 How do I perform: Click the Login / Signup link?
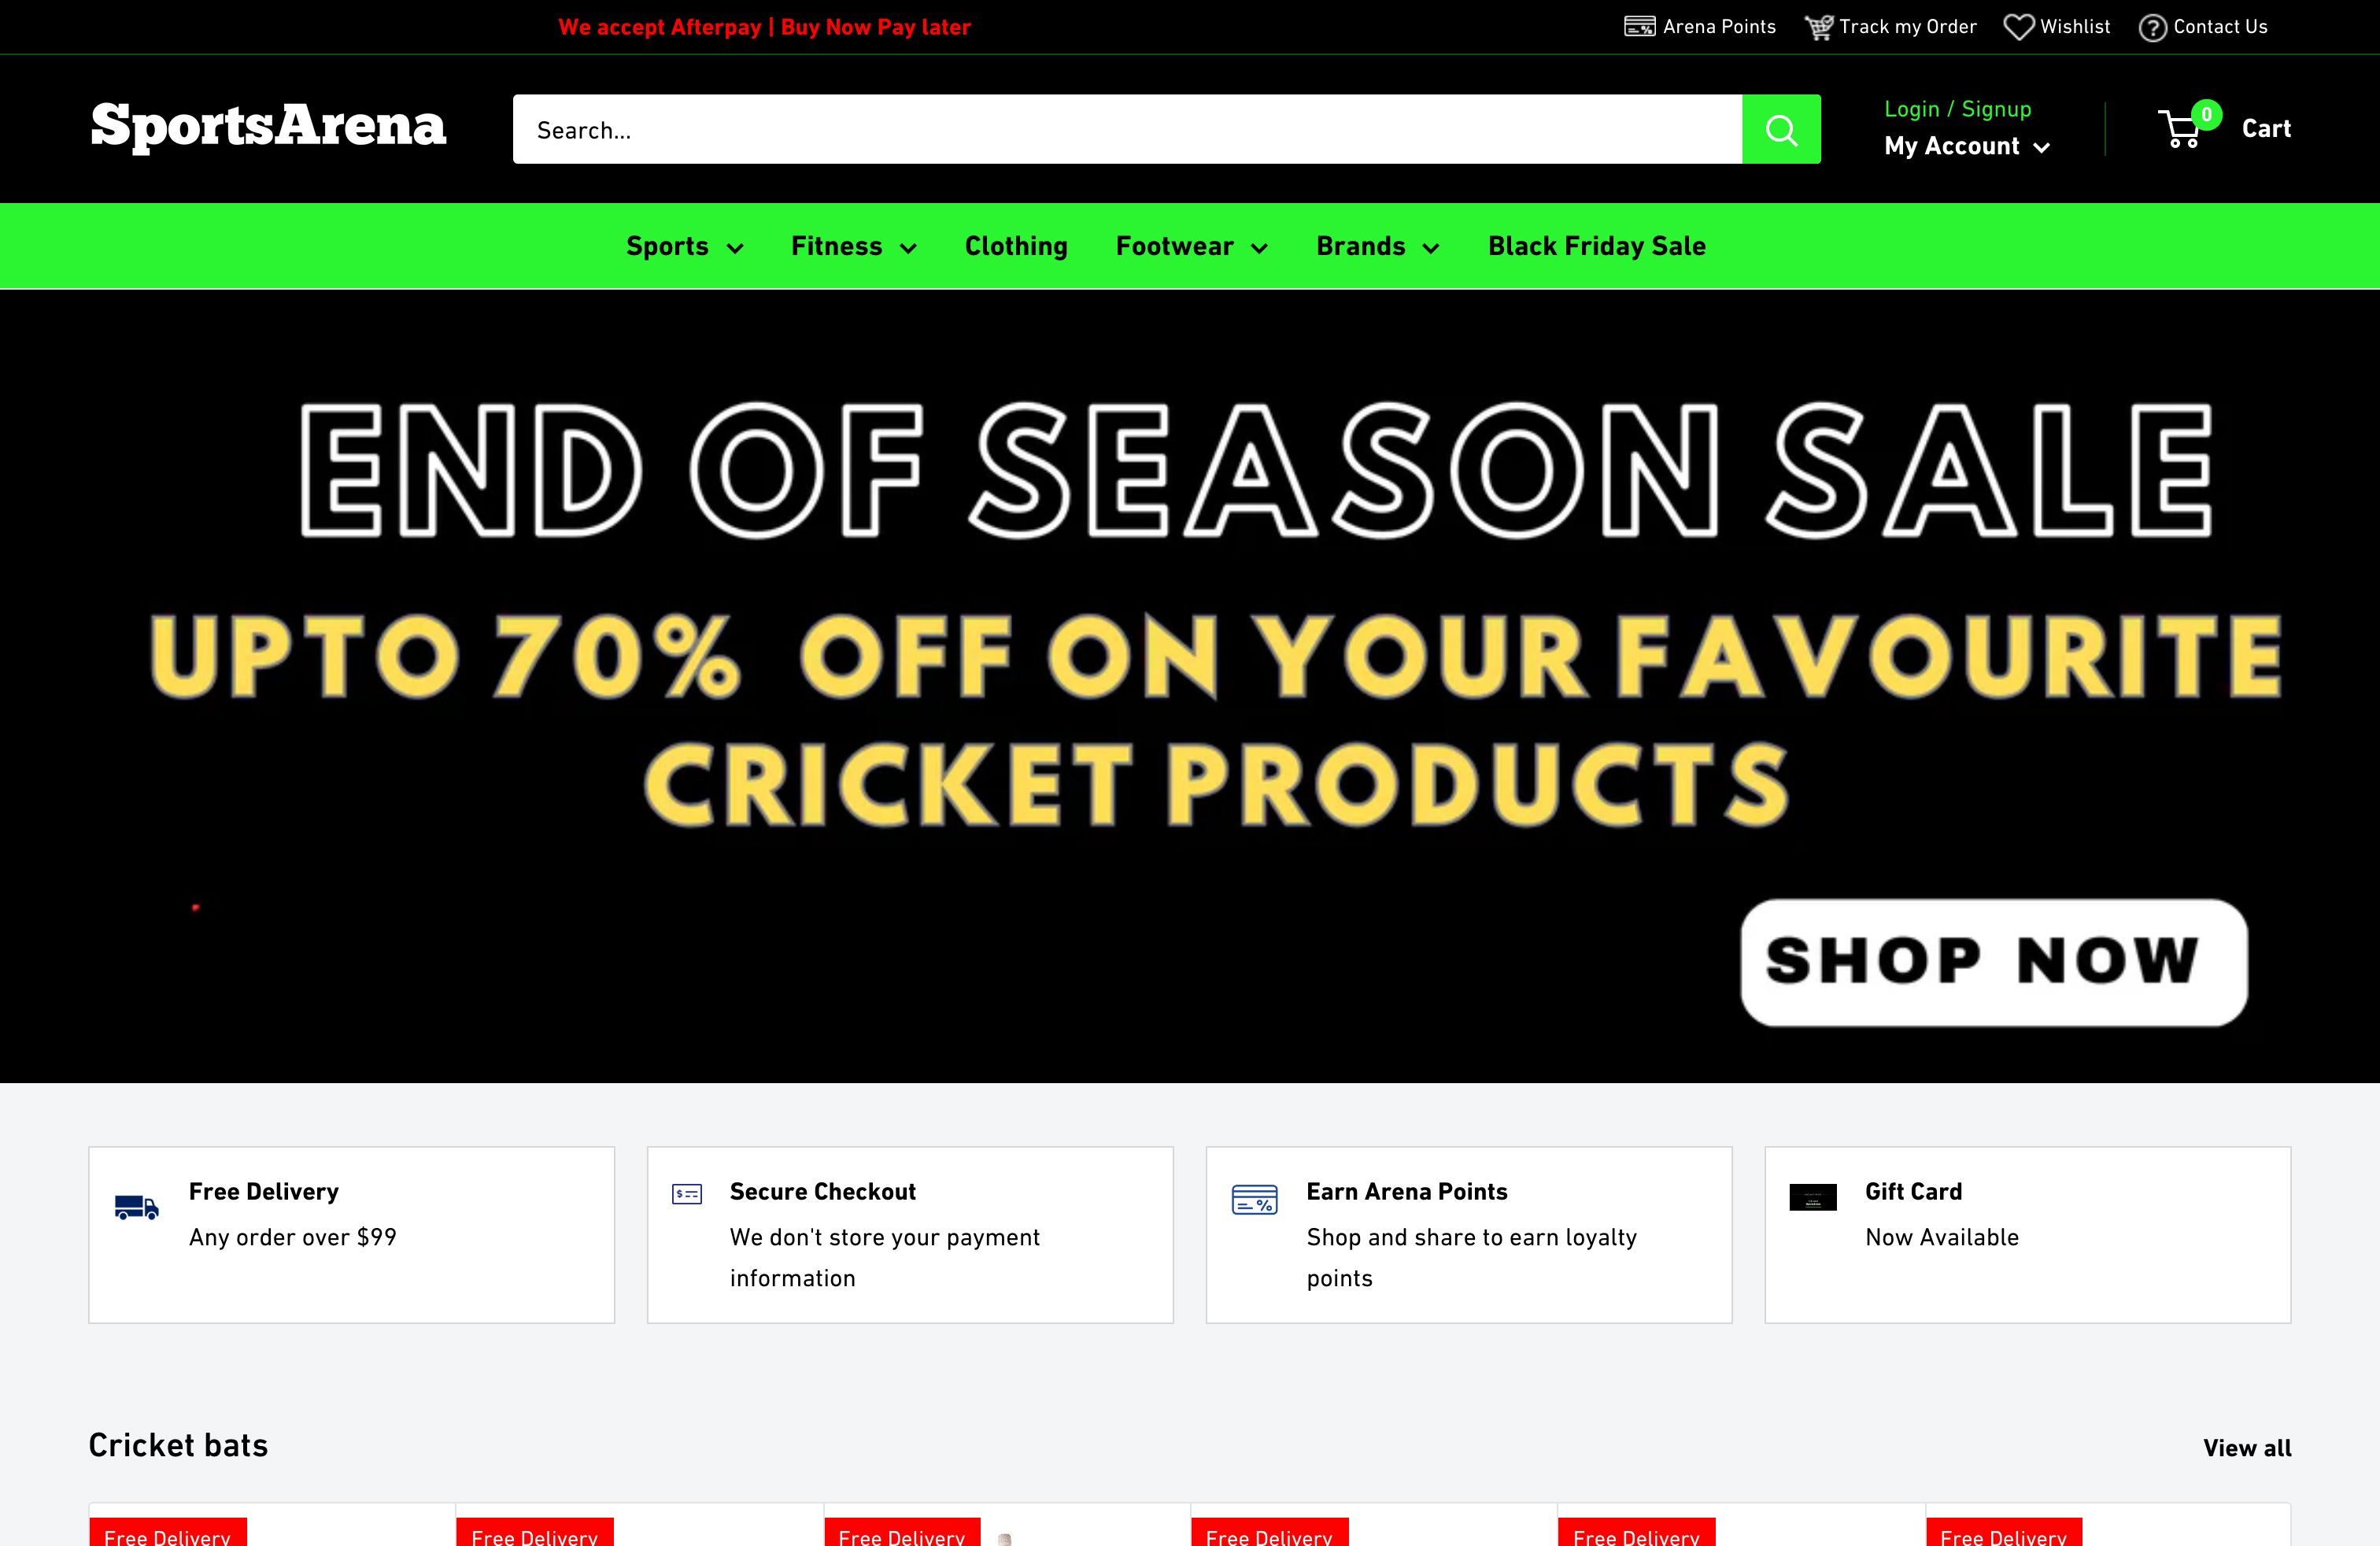pos(1957,108)
